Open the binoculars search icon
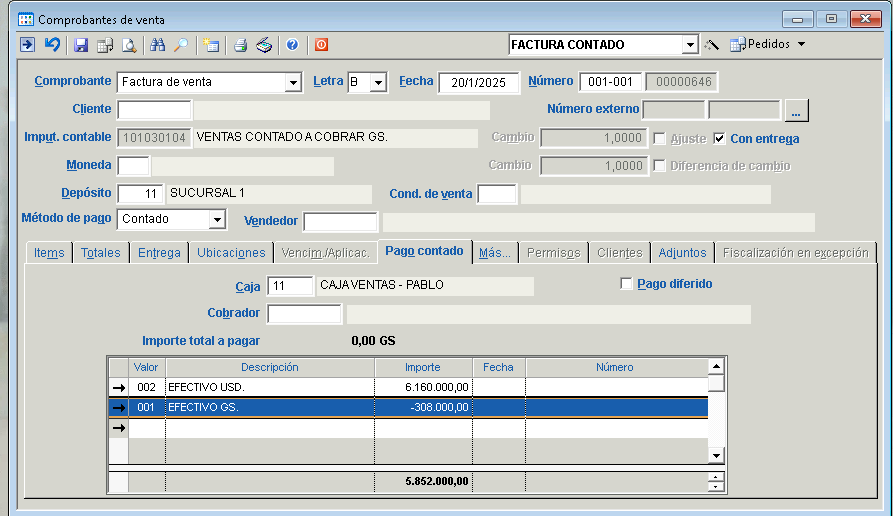893x516 pixels. coord(157,45)
